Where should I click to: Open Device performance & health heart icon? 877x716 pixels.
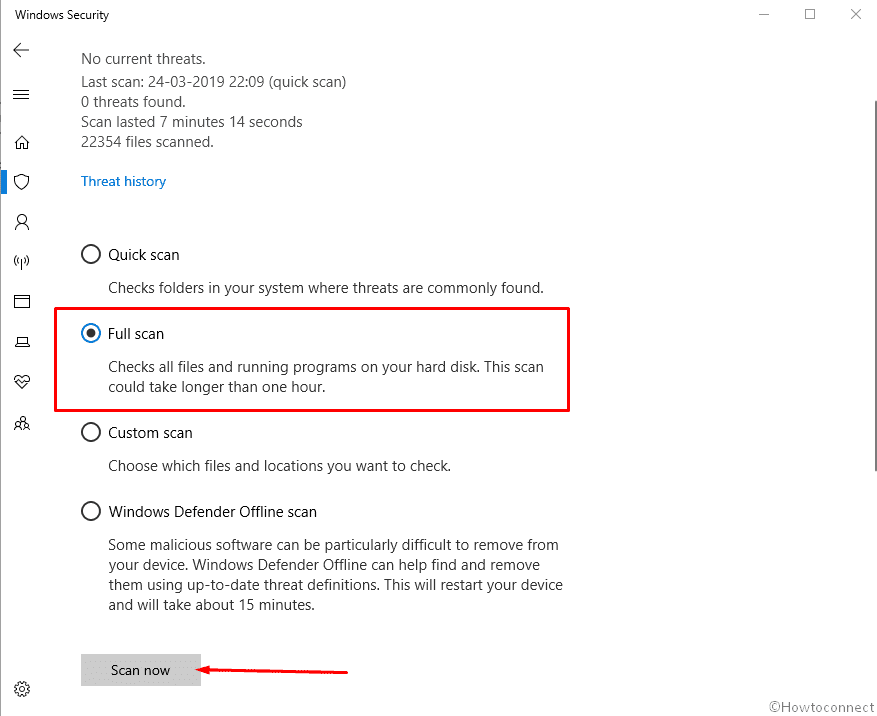[x=22, y=381]
